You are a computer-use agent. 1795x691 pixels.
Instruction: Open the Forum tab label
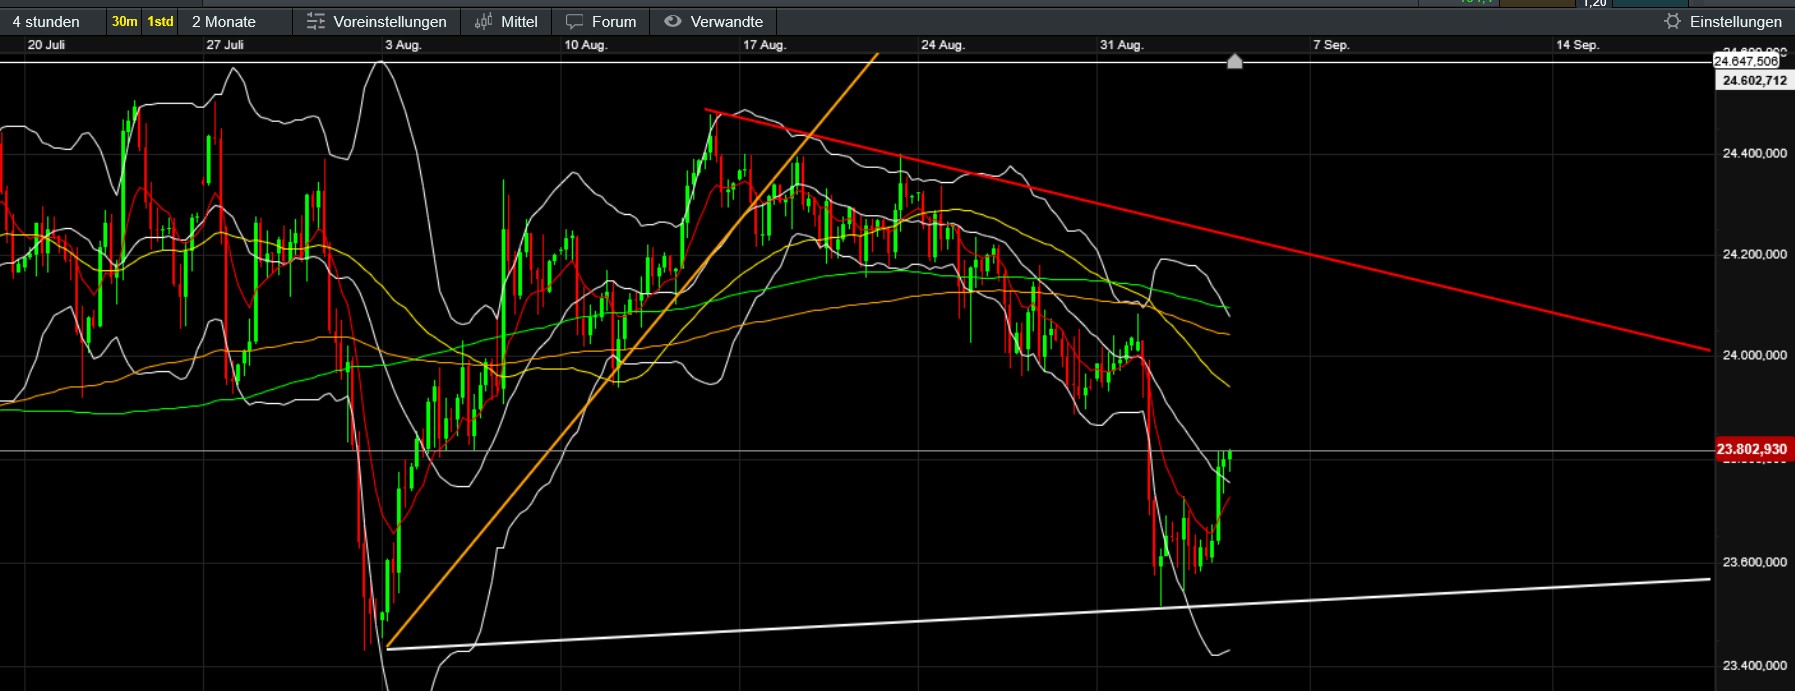614,21
